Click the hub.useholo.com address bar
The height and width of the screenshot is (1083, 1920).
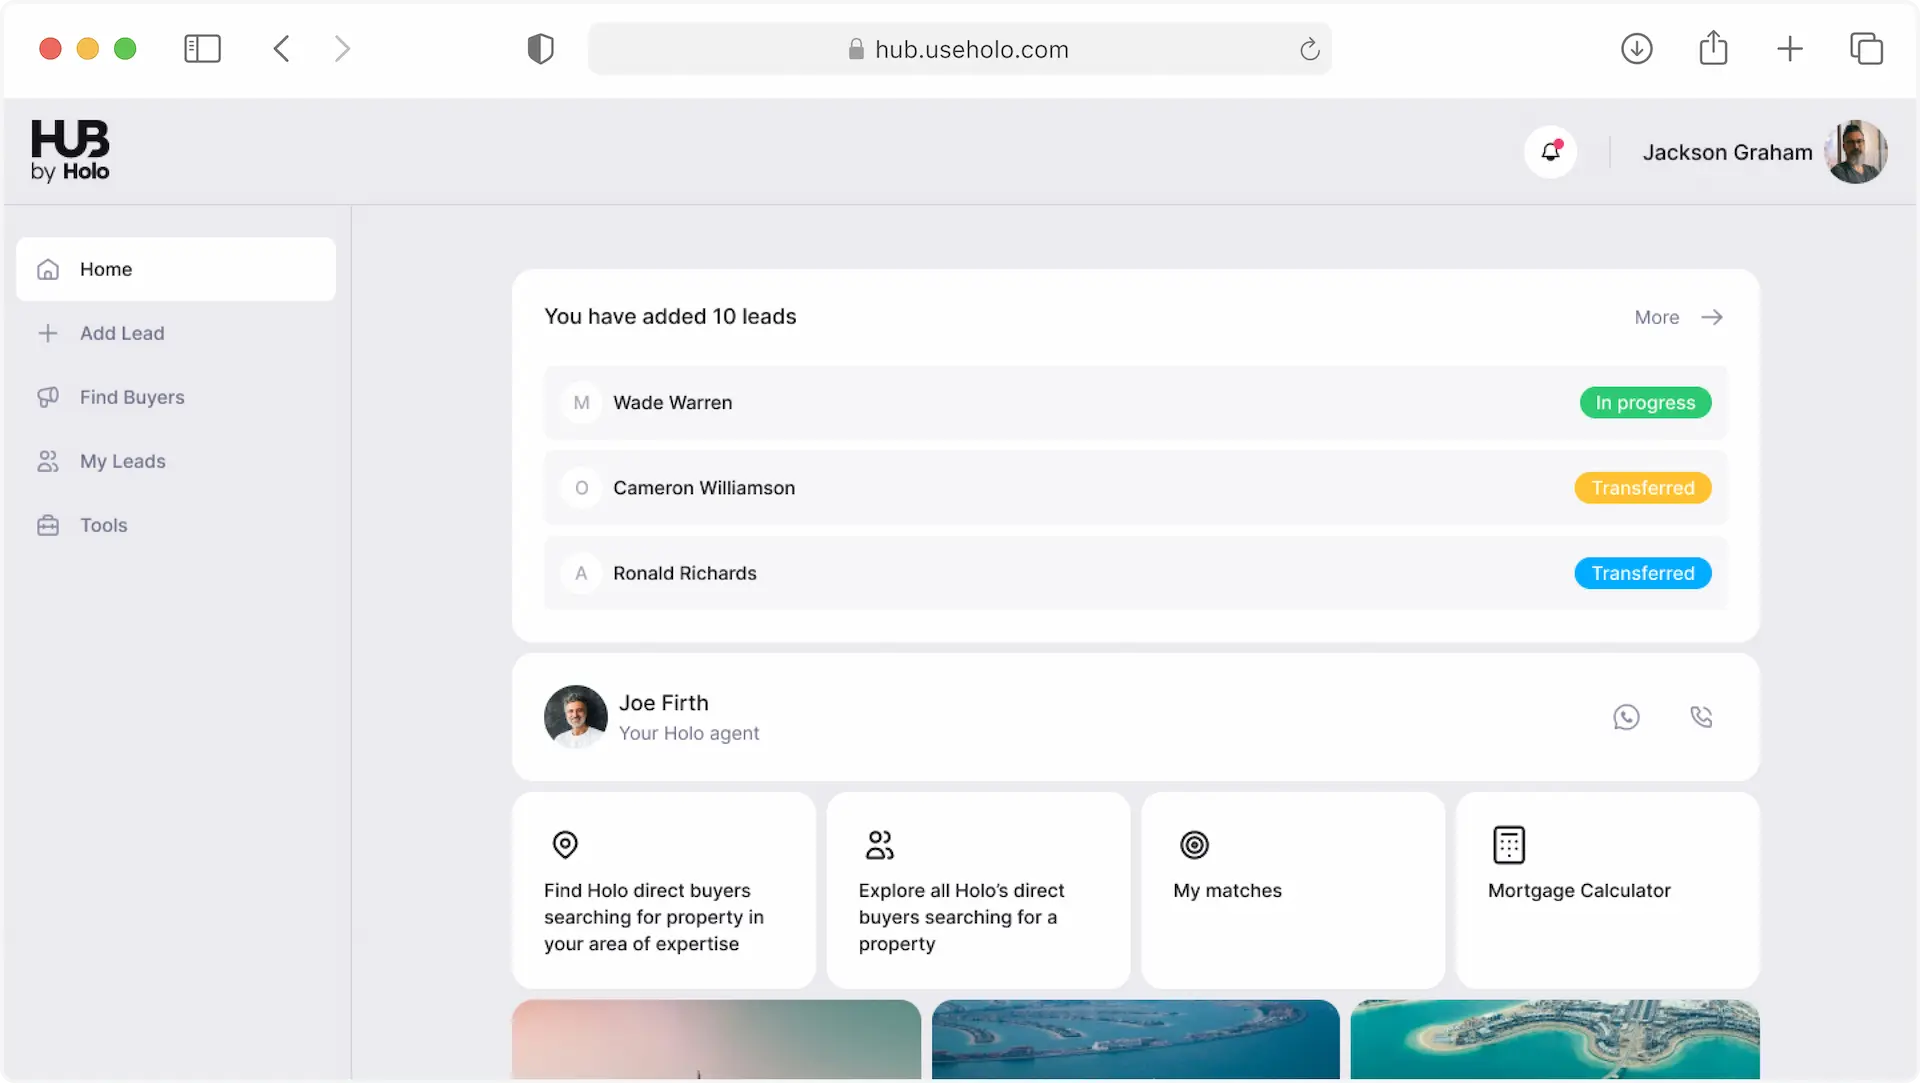click(x=959, y=49)
